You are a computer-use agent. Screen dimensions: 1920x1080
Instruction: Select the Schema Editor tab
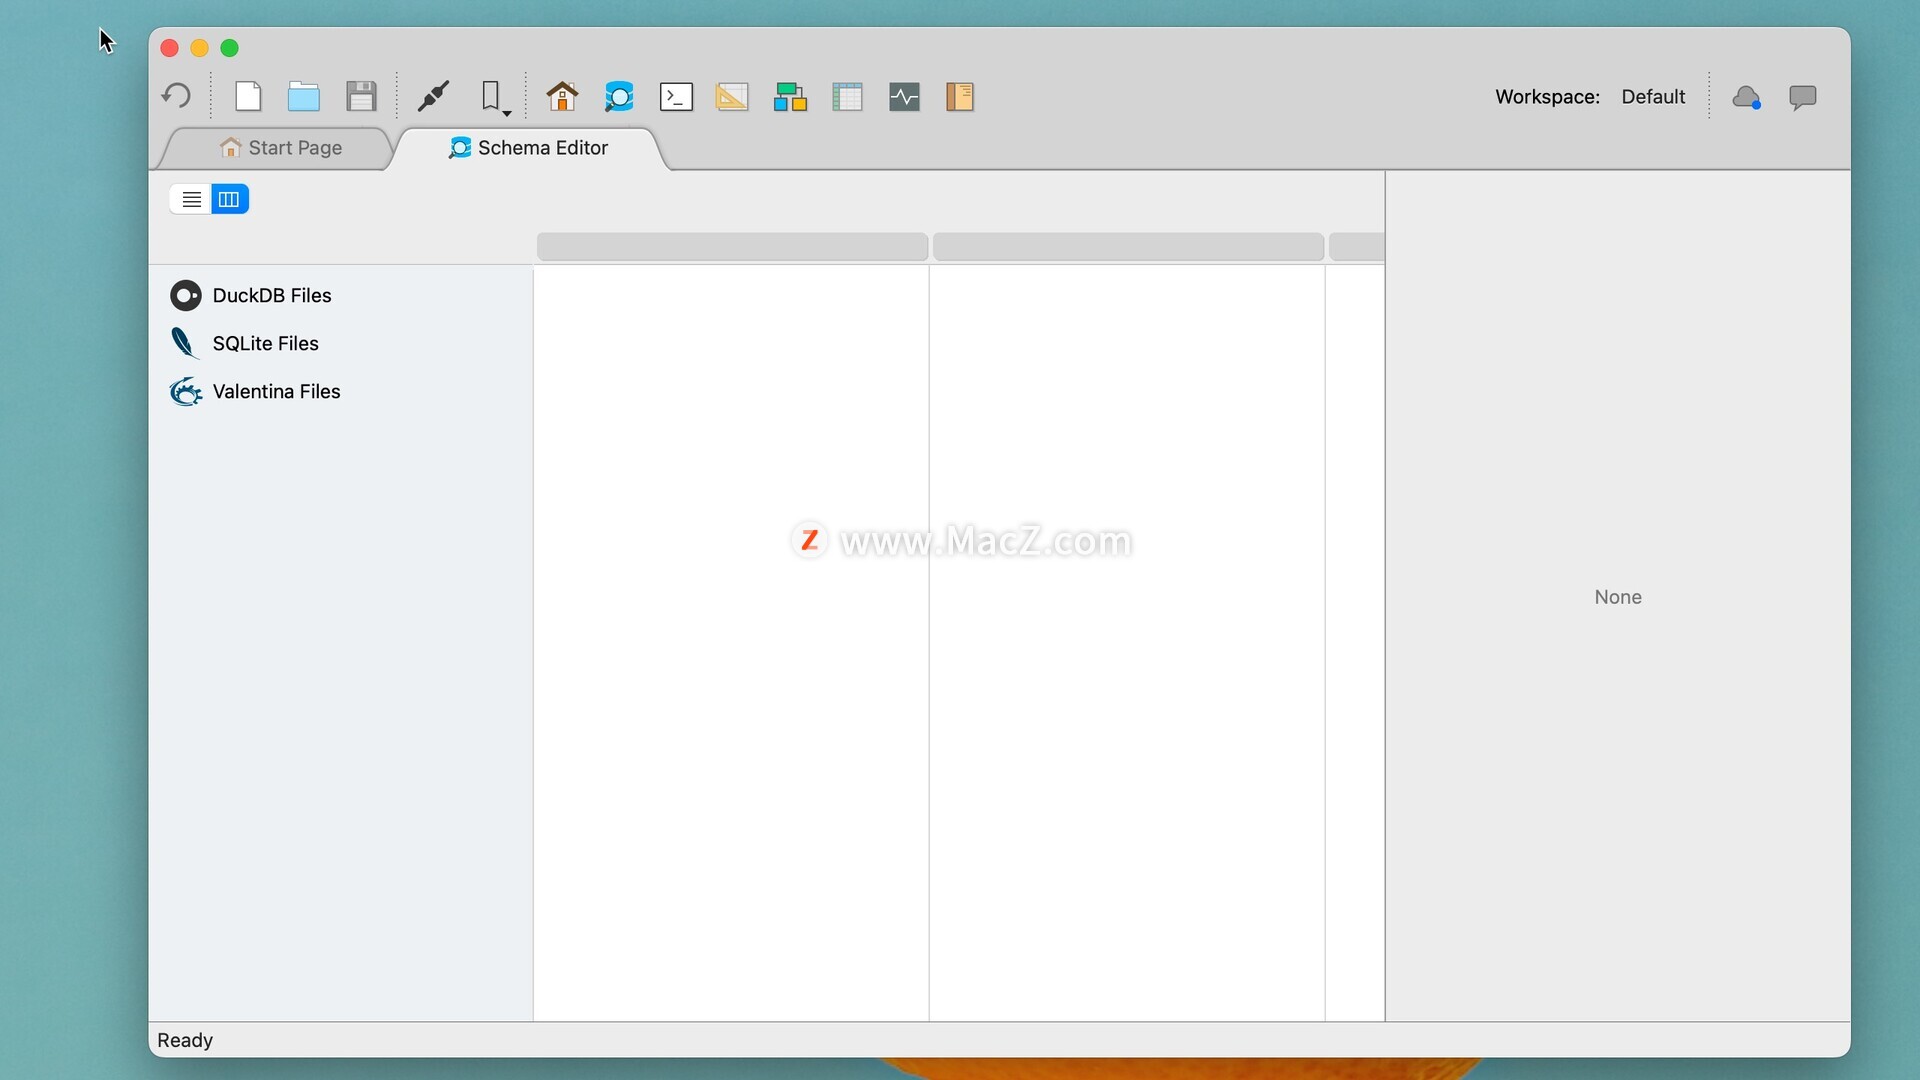click(x=529, y=148)
